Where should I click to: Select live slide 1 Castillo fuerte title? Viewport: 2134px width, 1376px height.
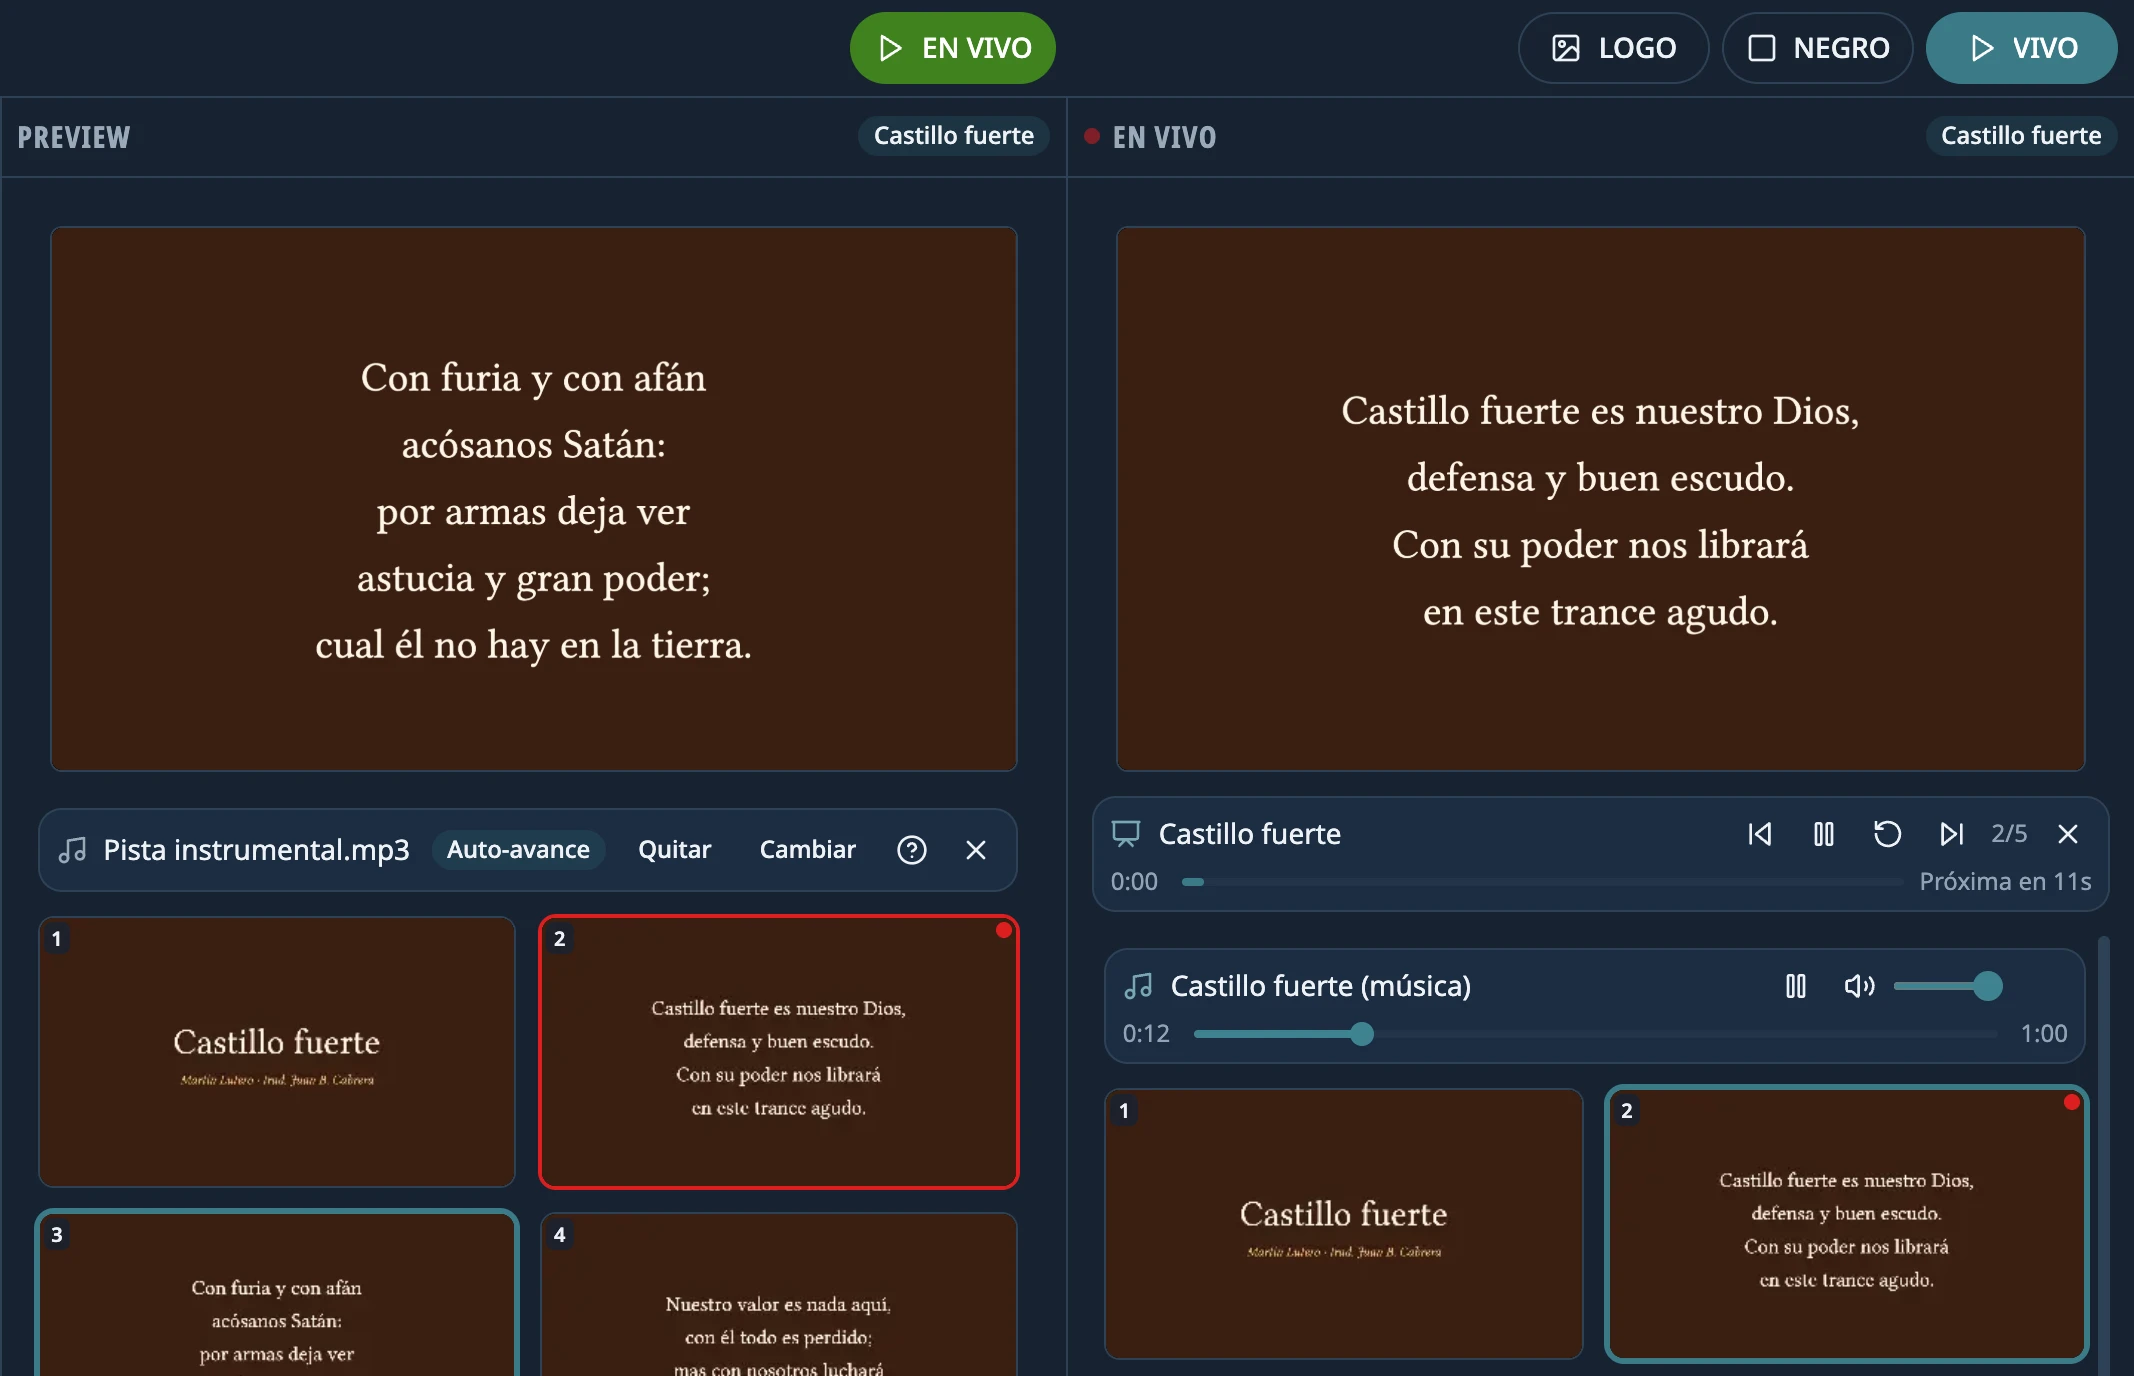point(1343,1224)
